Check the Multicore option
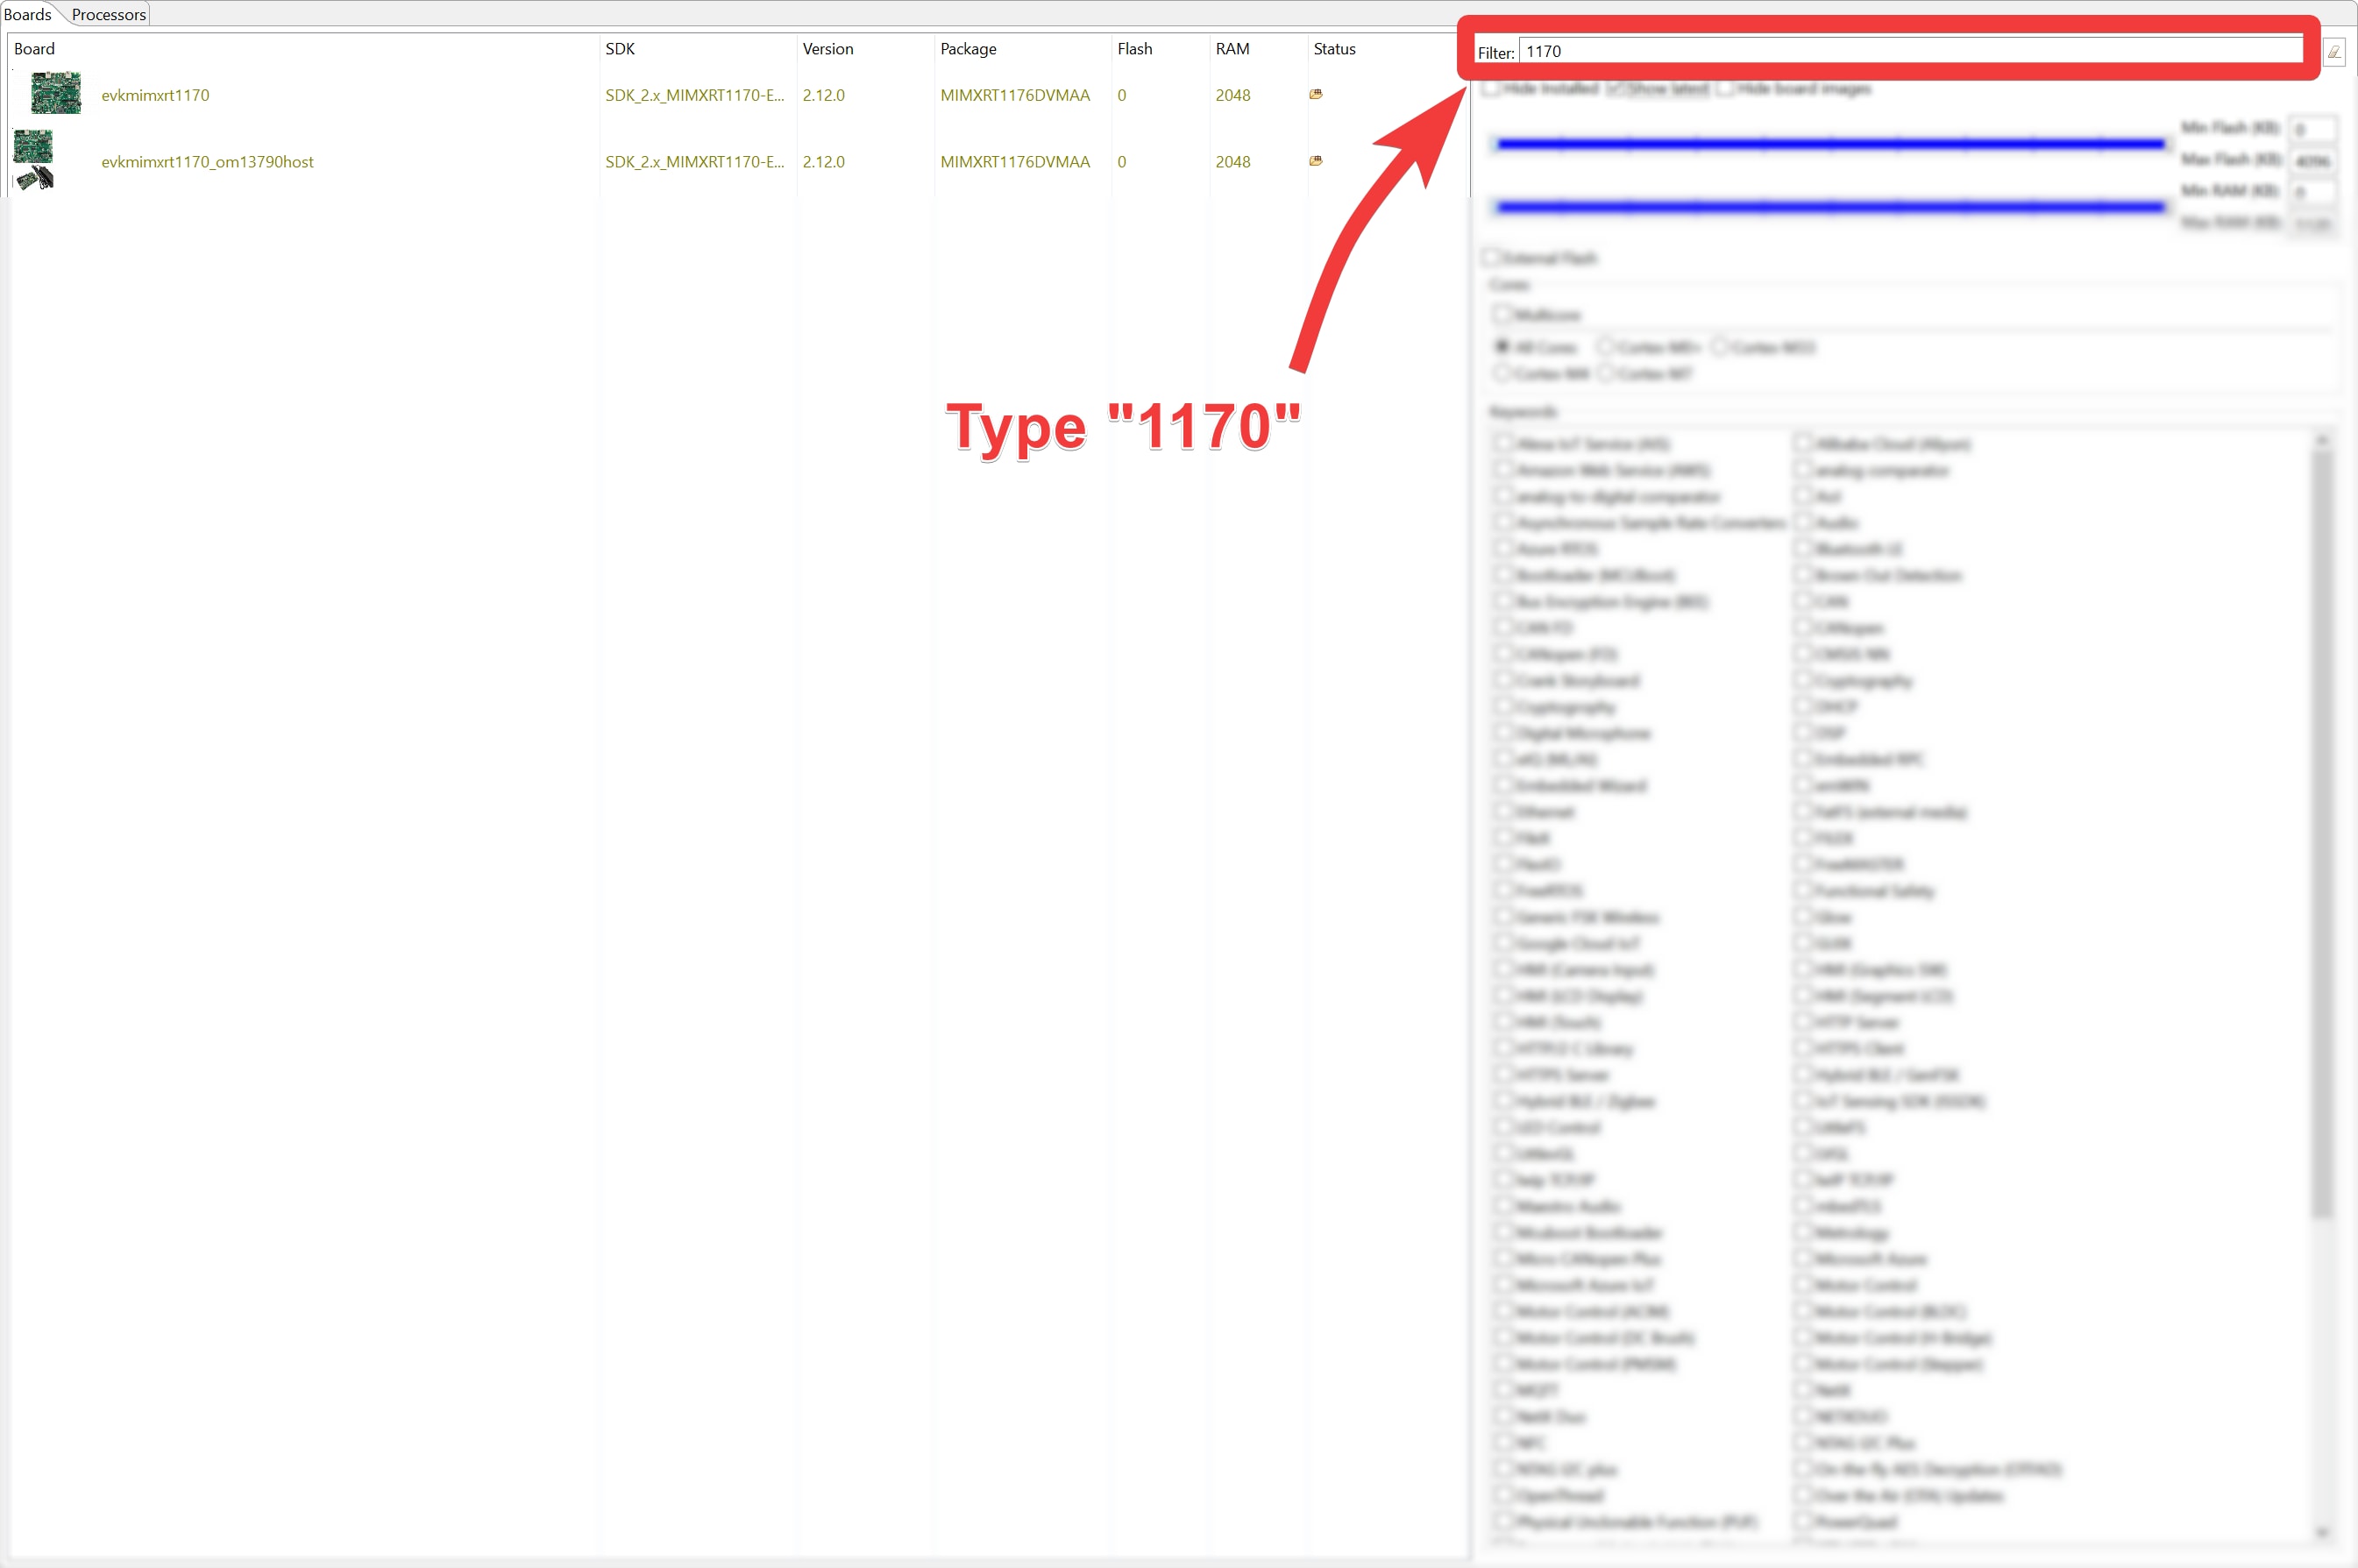 [x=1502, y=315]
